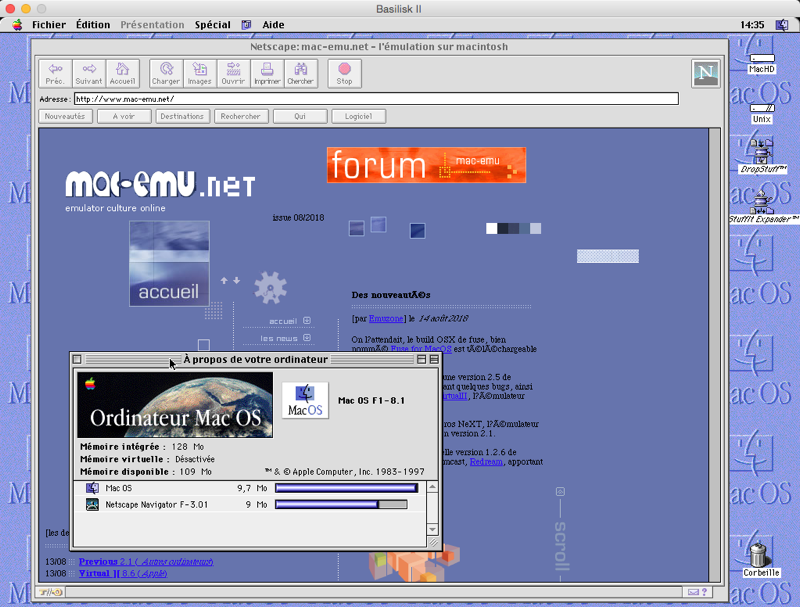Click the Qui directory button
The image size is (800, 607).
click(300, 116)
